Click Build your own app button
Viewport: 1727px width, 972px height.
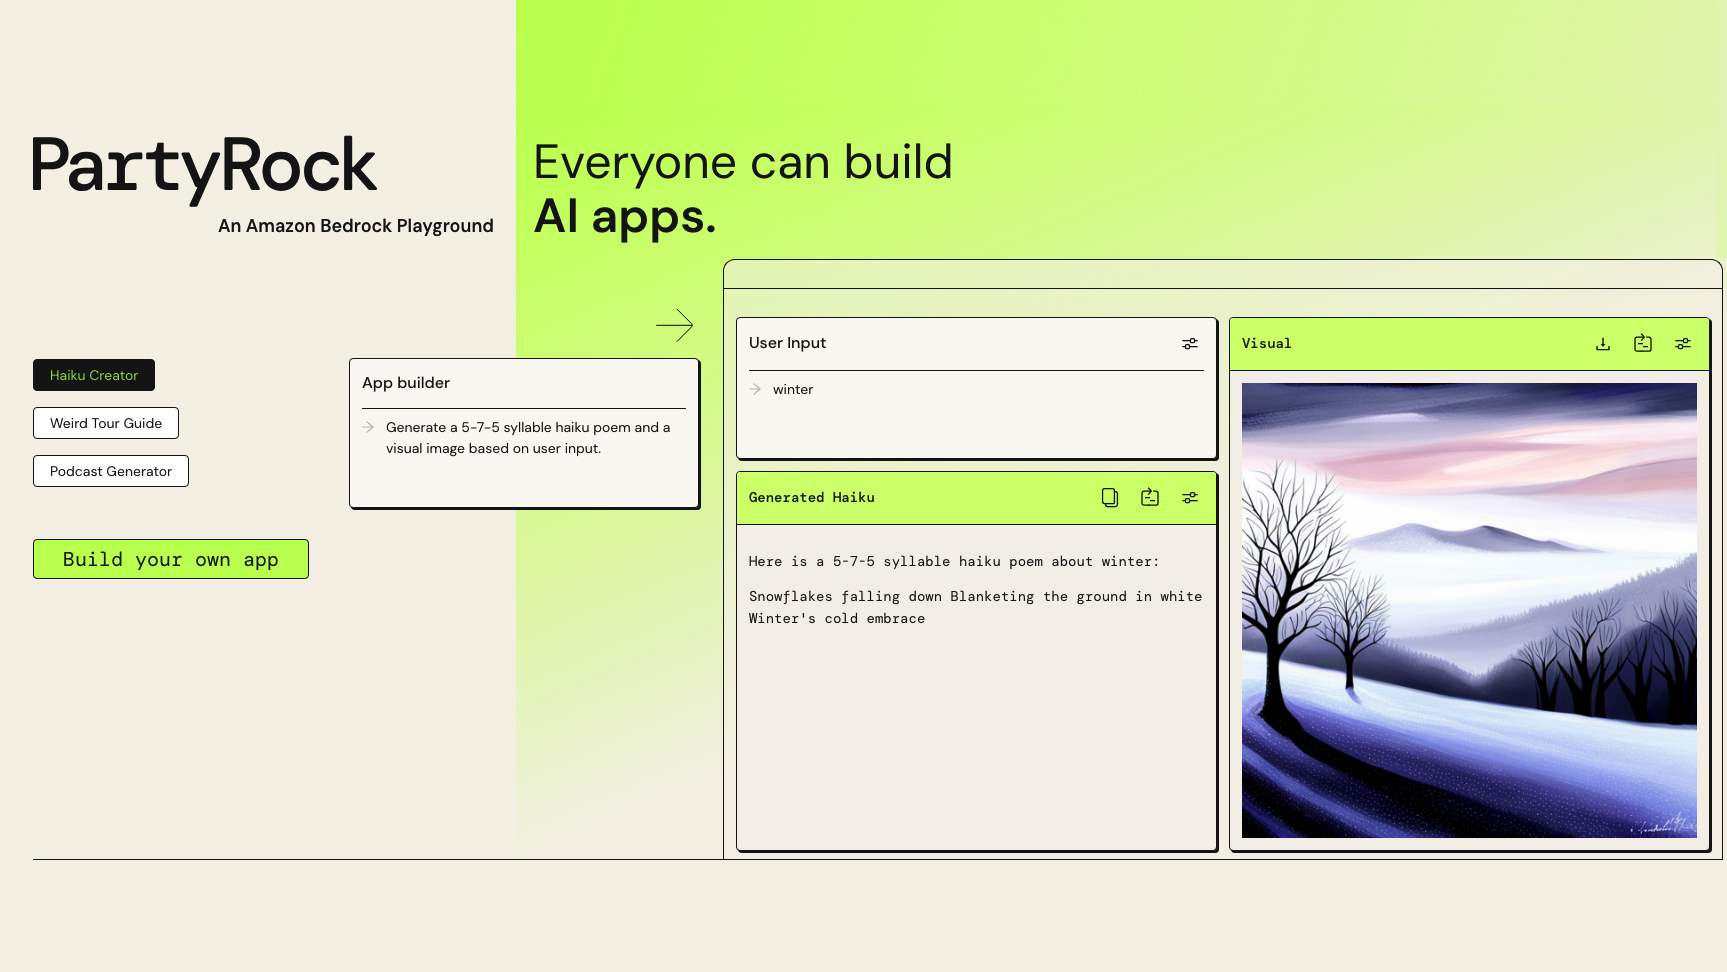(171, 559)
